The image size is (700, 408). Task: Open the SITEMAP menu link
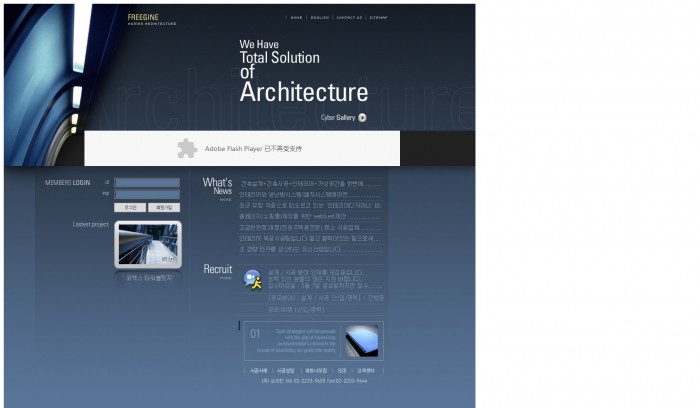(378, 18)
